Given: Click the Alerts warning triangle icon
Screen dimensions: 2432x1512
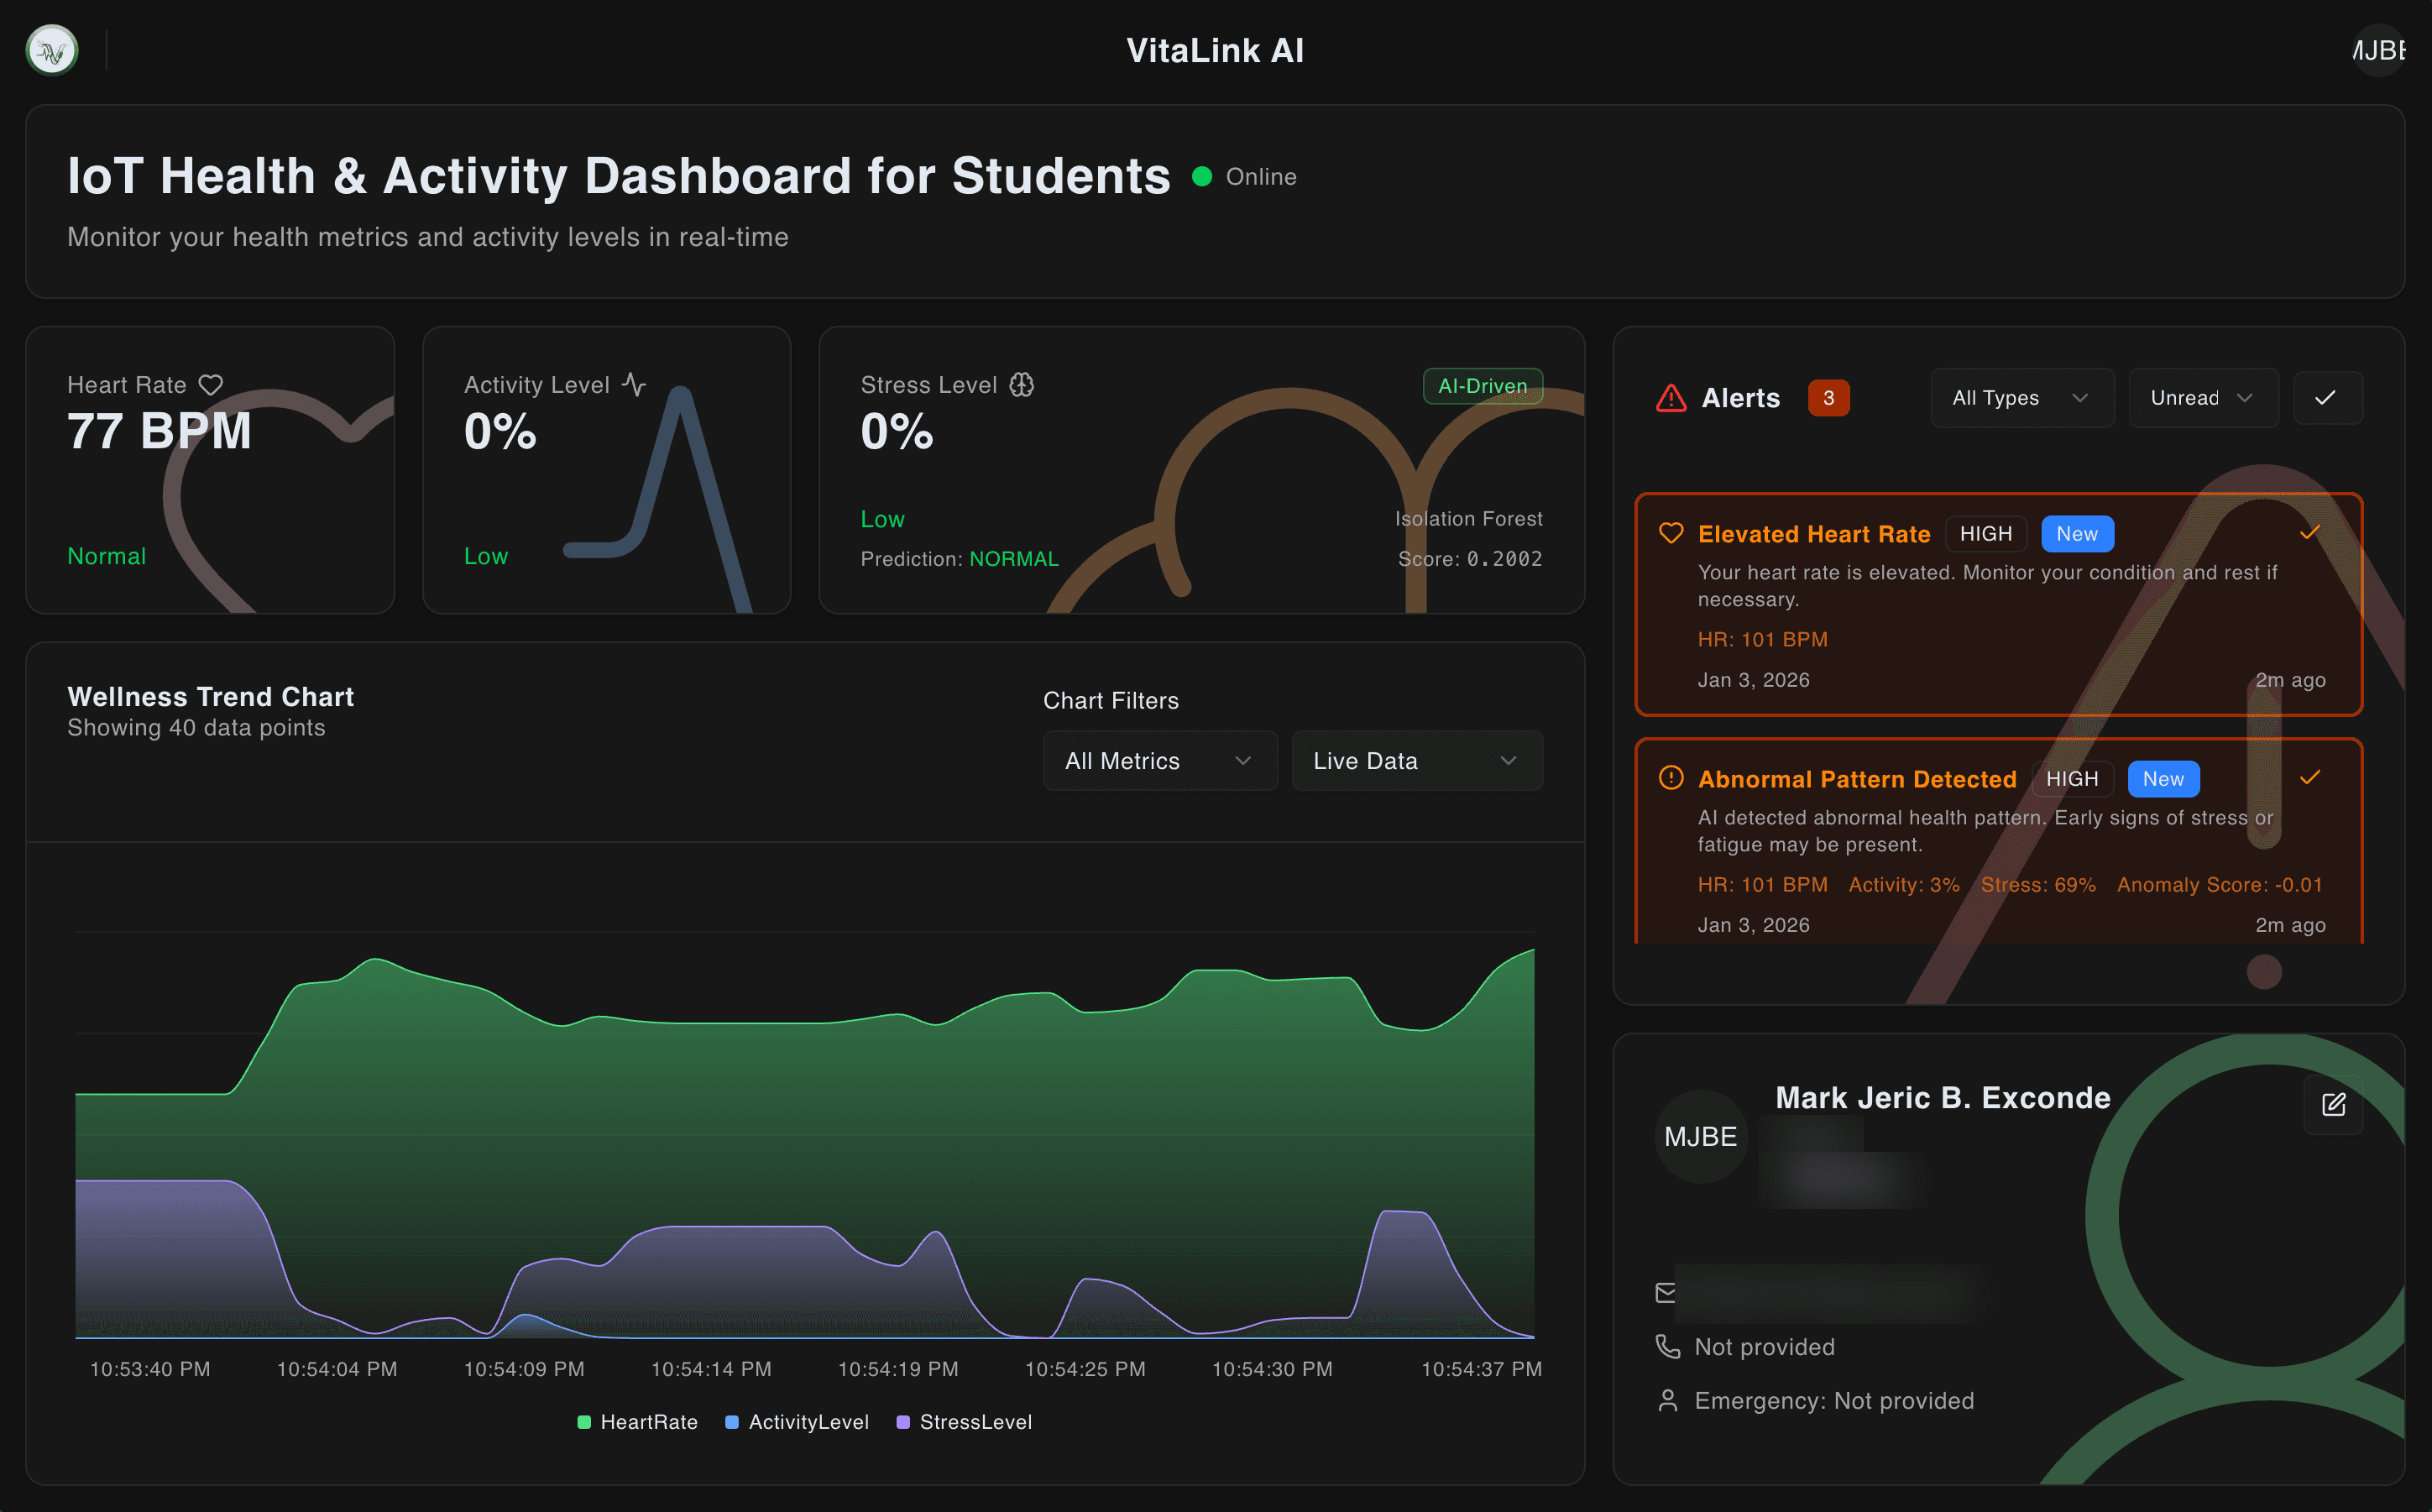Looking at the screenshot, I should (x=1671, y=398).
